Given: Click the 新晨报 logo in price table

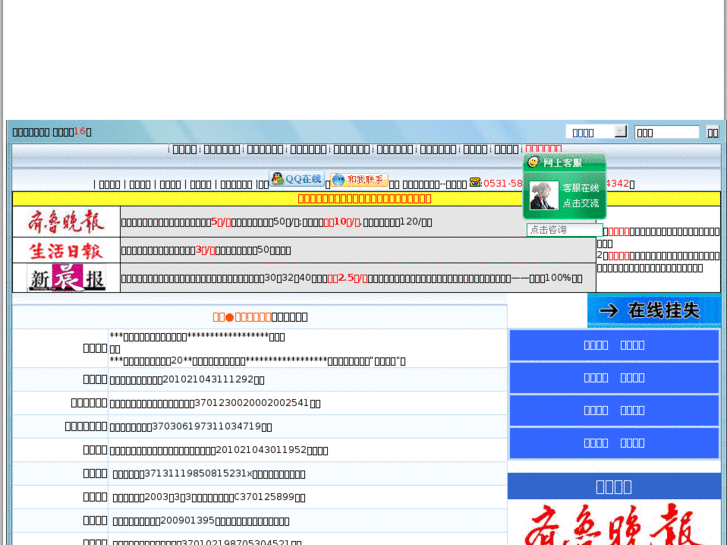Looking at the screenshot, I should tap(67, 278).
